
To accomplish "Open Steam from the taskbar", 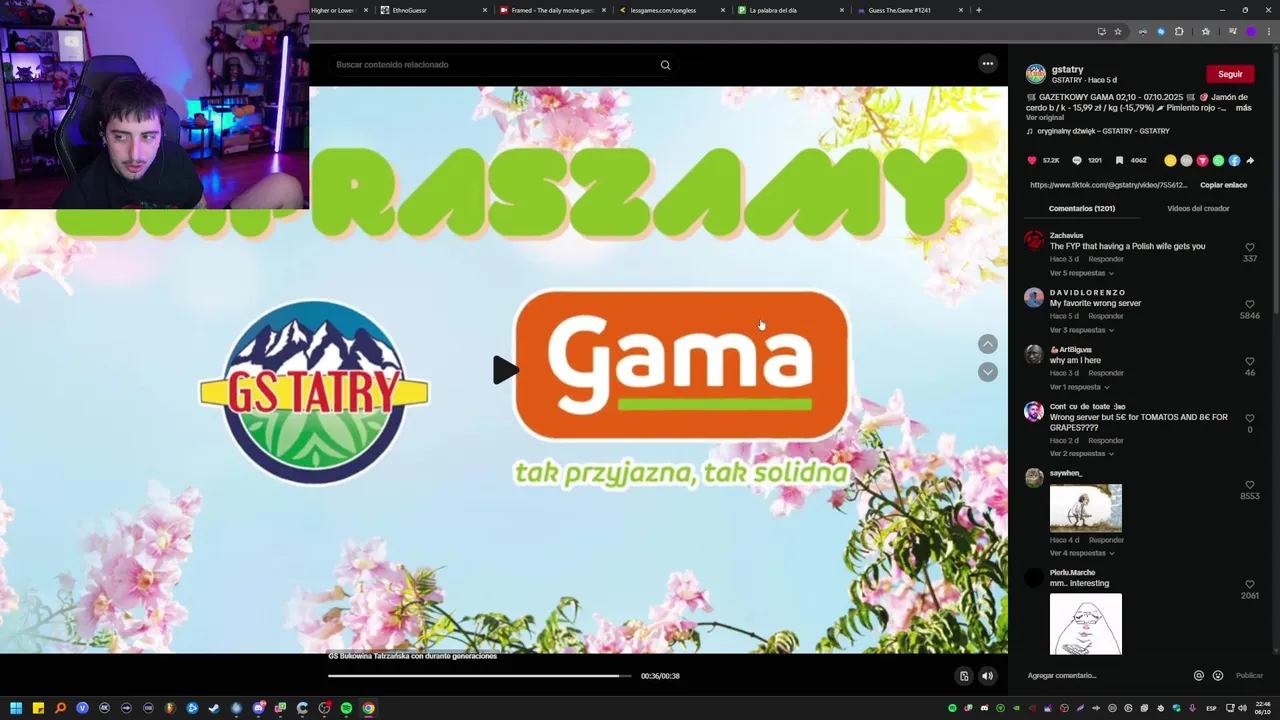I will [x=214, y=708].
